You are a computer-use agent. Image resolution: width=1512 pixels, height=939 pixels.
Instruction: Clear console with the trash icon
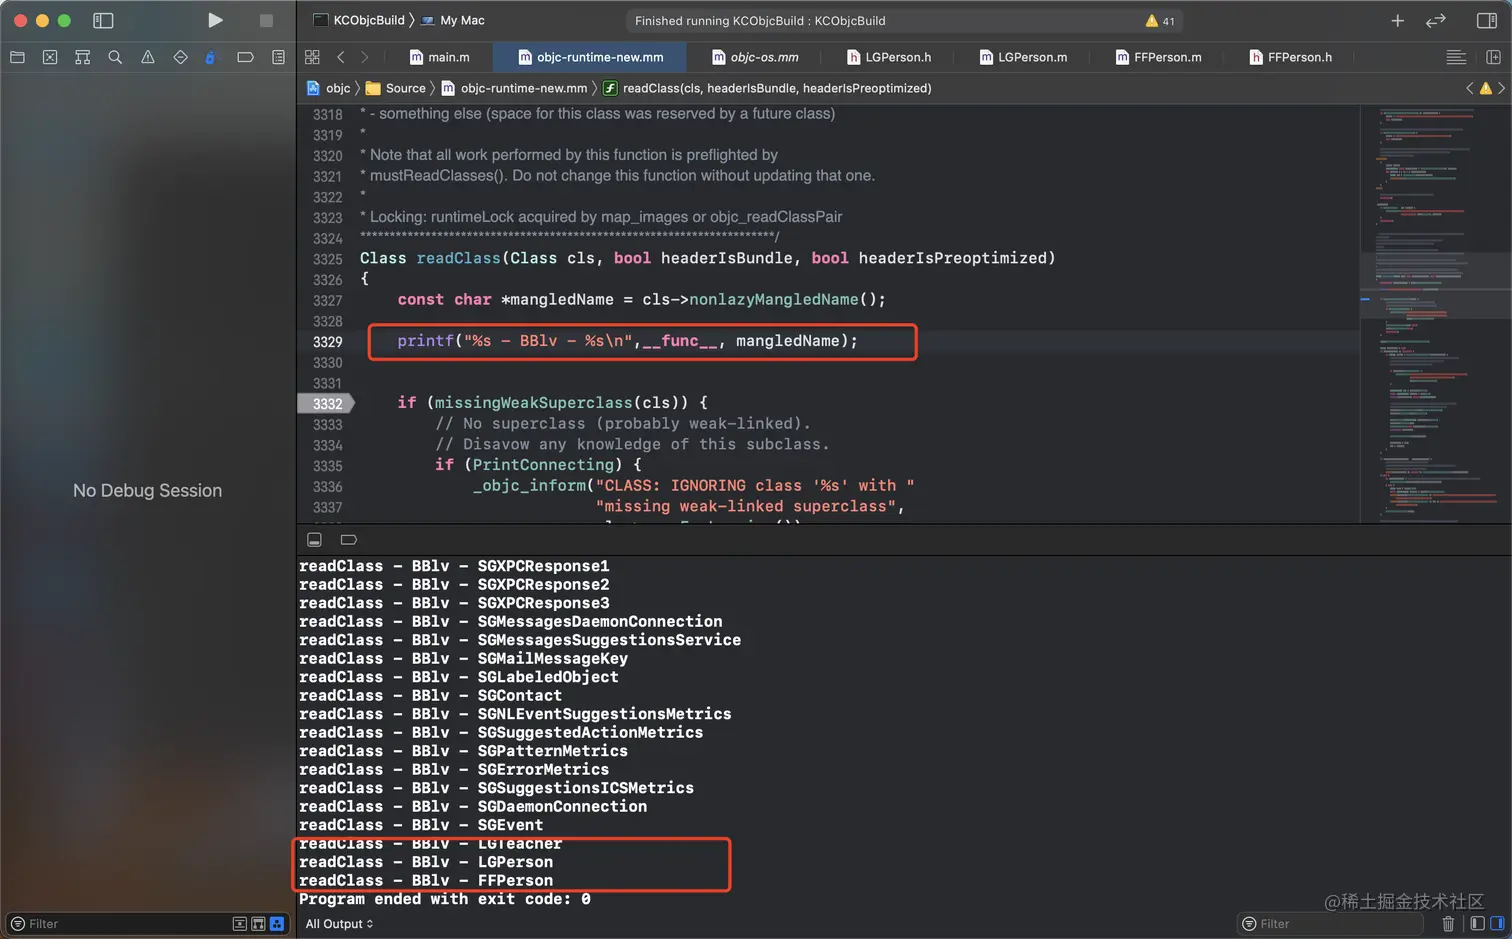click(1448, 923)
